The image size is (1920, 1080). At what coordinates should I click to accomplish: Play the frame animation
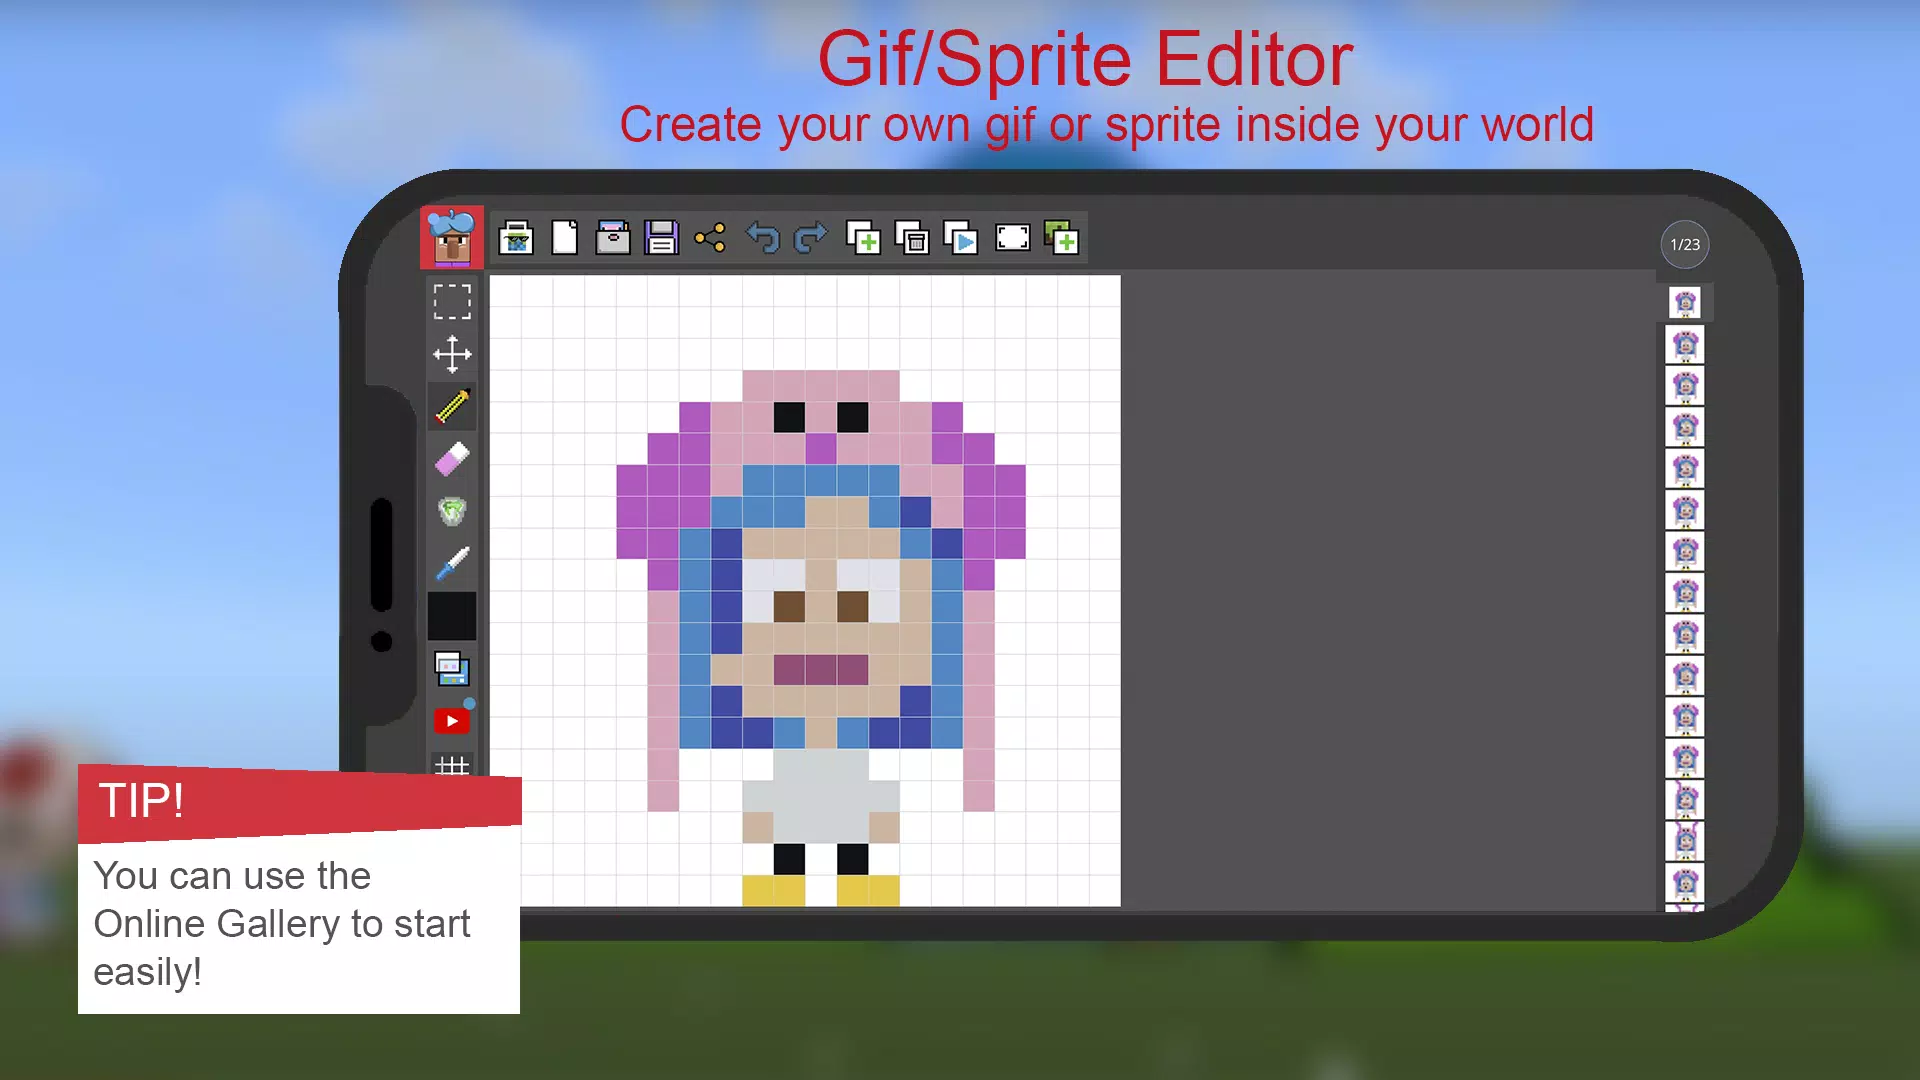point(961,238)
